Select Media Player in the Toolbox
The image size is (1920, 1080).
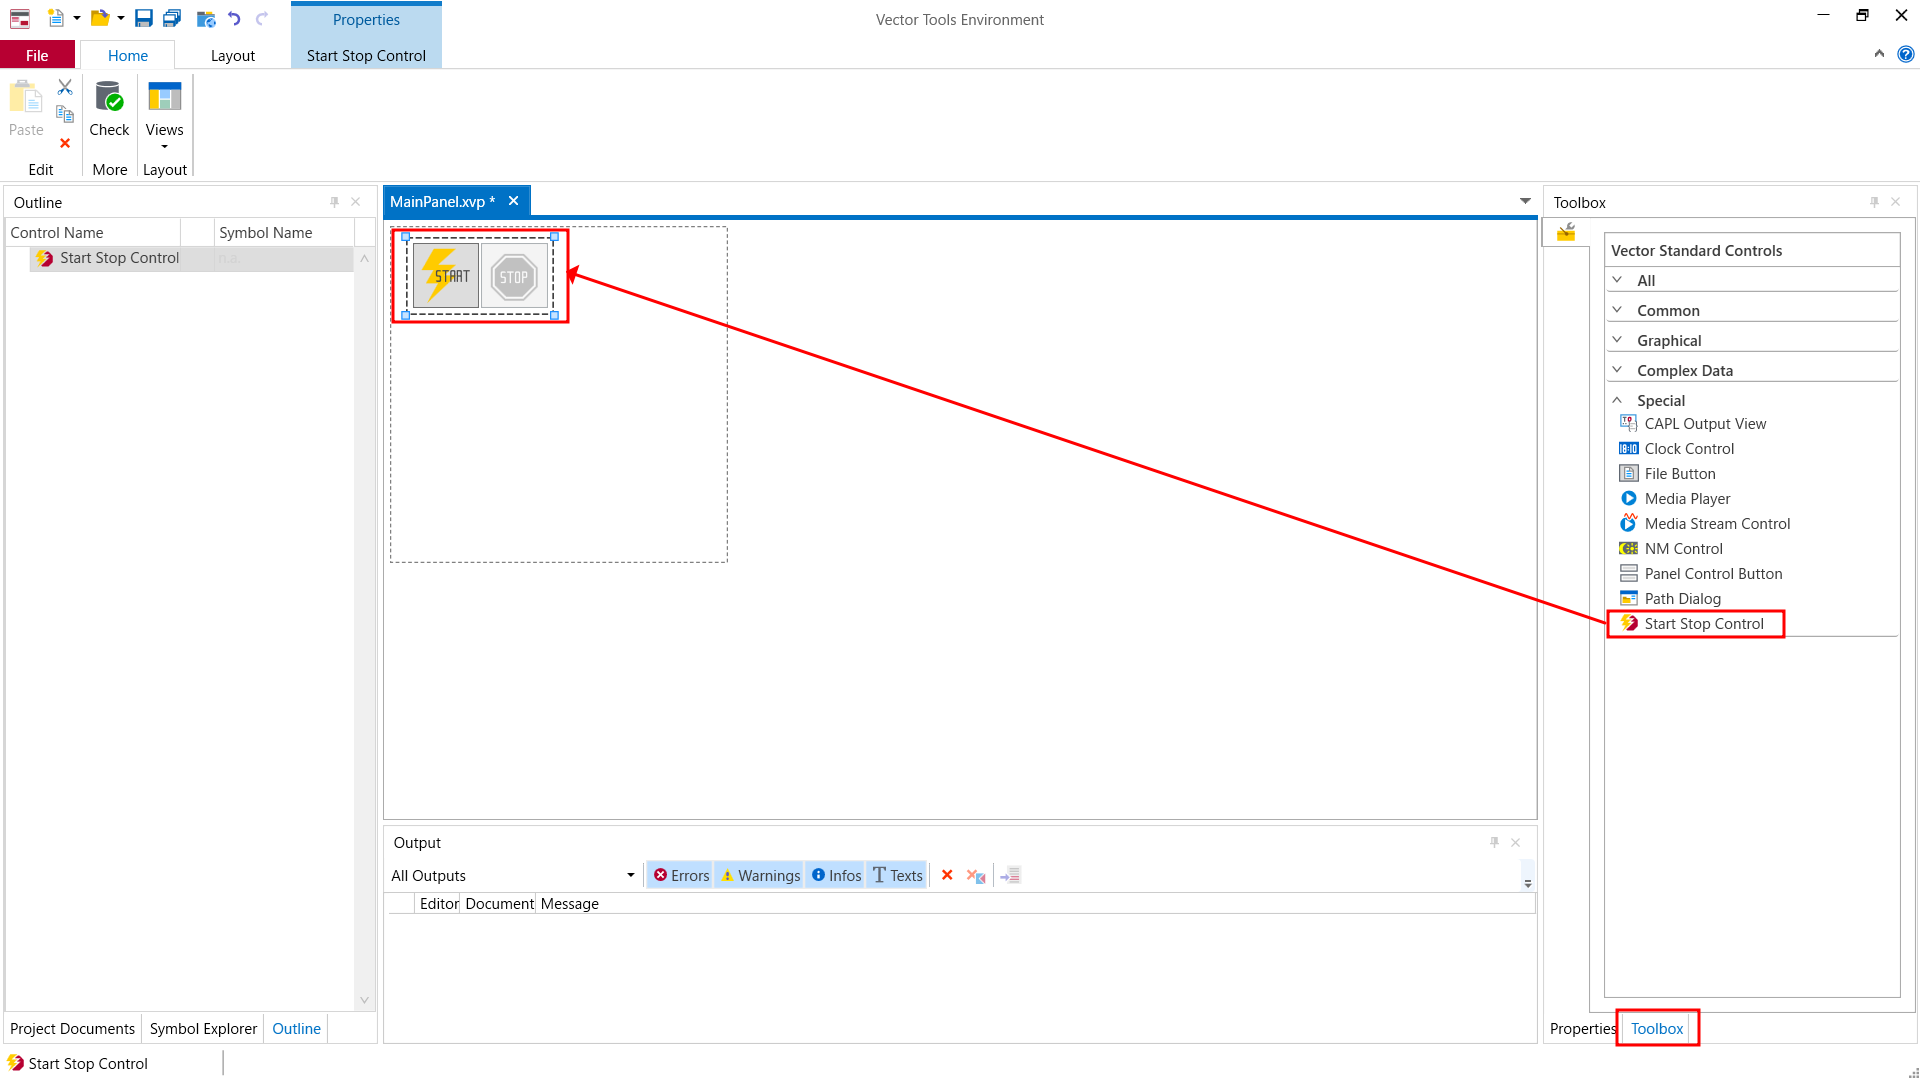[1687, 498]
